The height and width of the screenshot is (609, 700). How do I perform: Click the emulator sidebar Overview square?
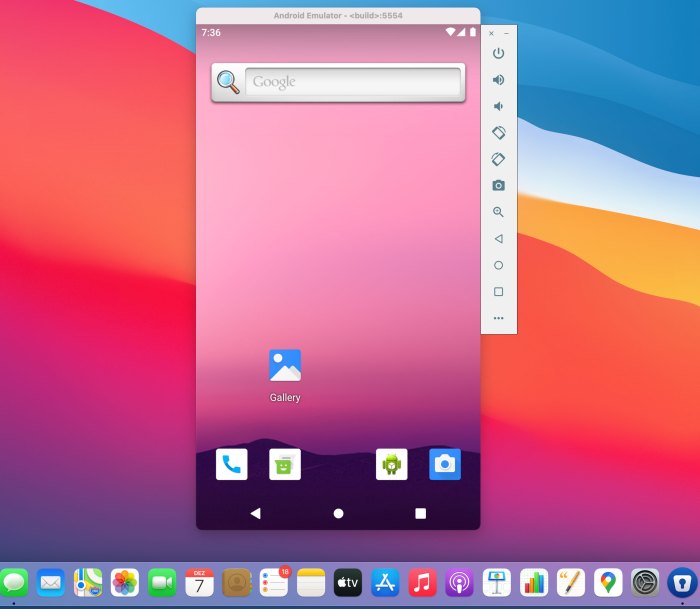[x=499, y=292]
